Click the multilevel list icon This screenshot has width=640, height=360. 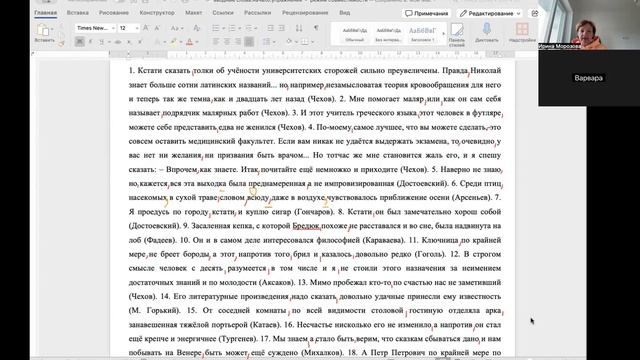click(x=248, y=28)
